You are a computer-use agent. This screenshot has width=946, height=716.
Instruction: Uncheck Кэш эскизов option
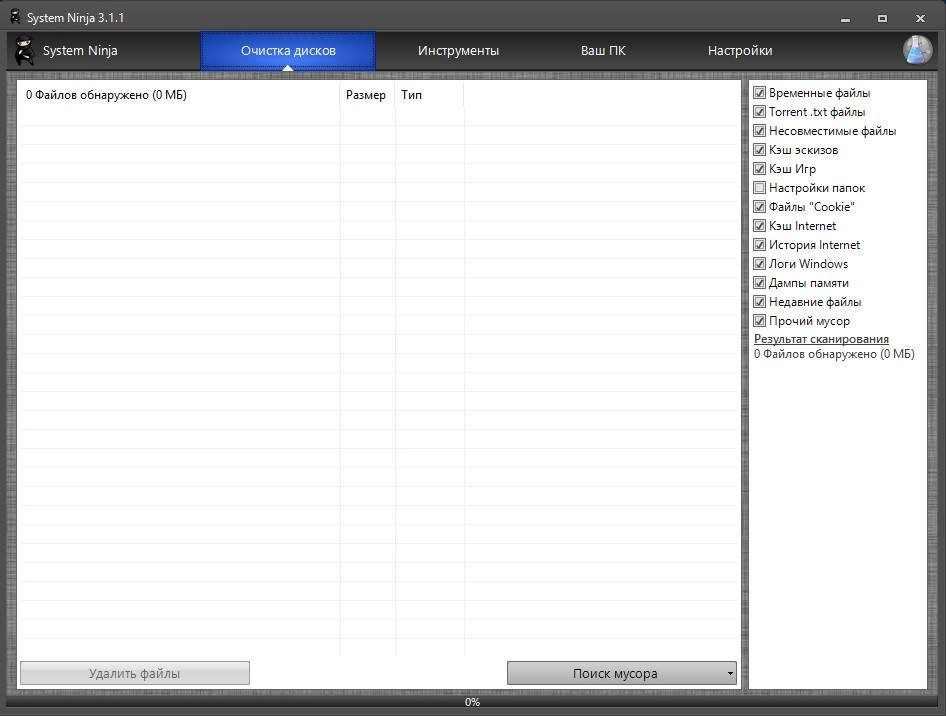[760, 150]
